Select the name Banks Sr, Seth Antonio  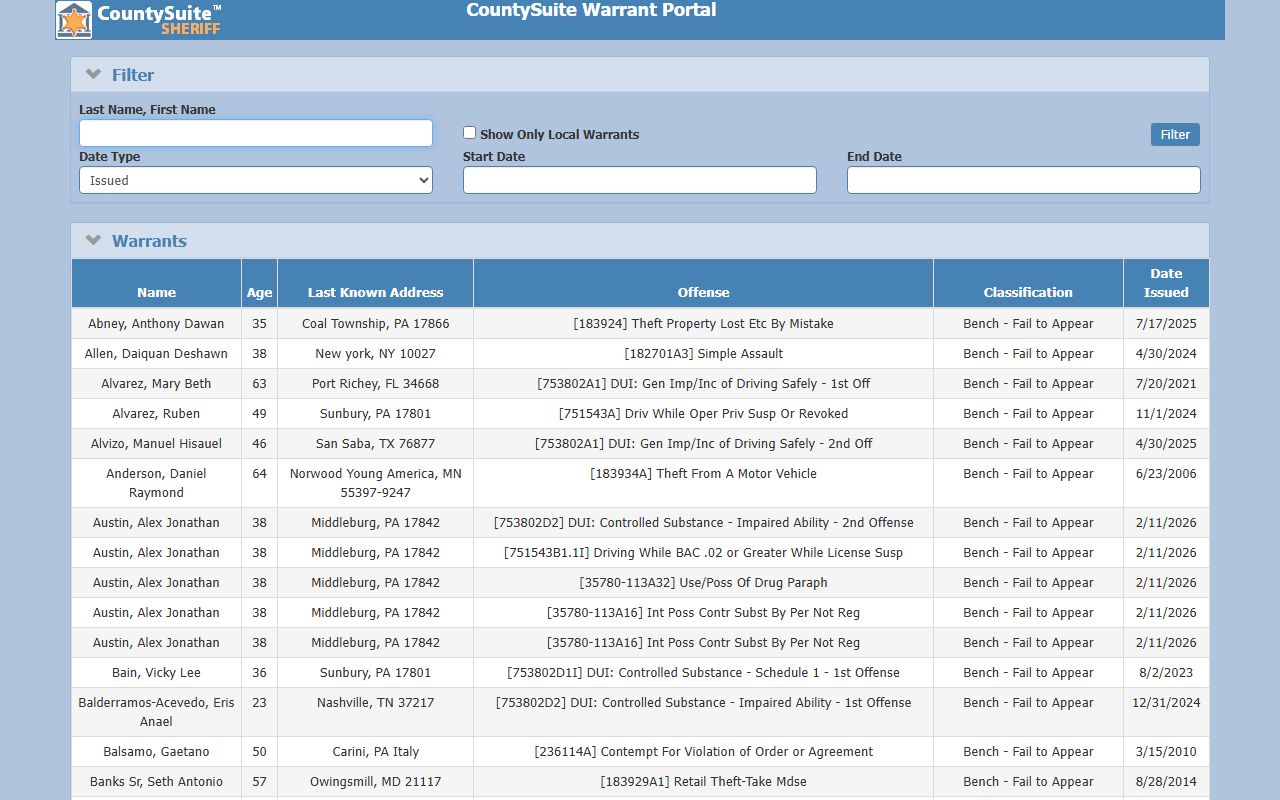(x=156, y=781)
